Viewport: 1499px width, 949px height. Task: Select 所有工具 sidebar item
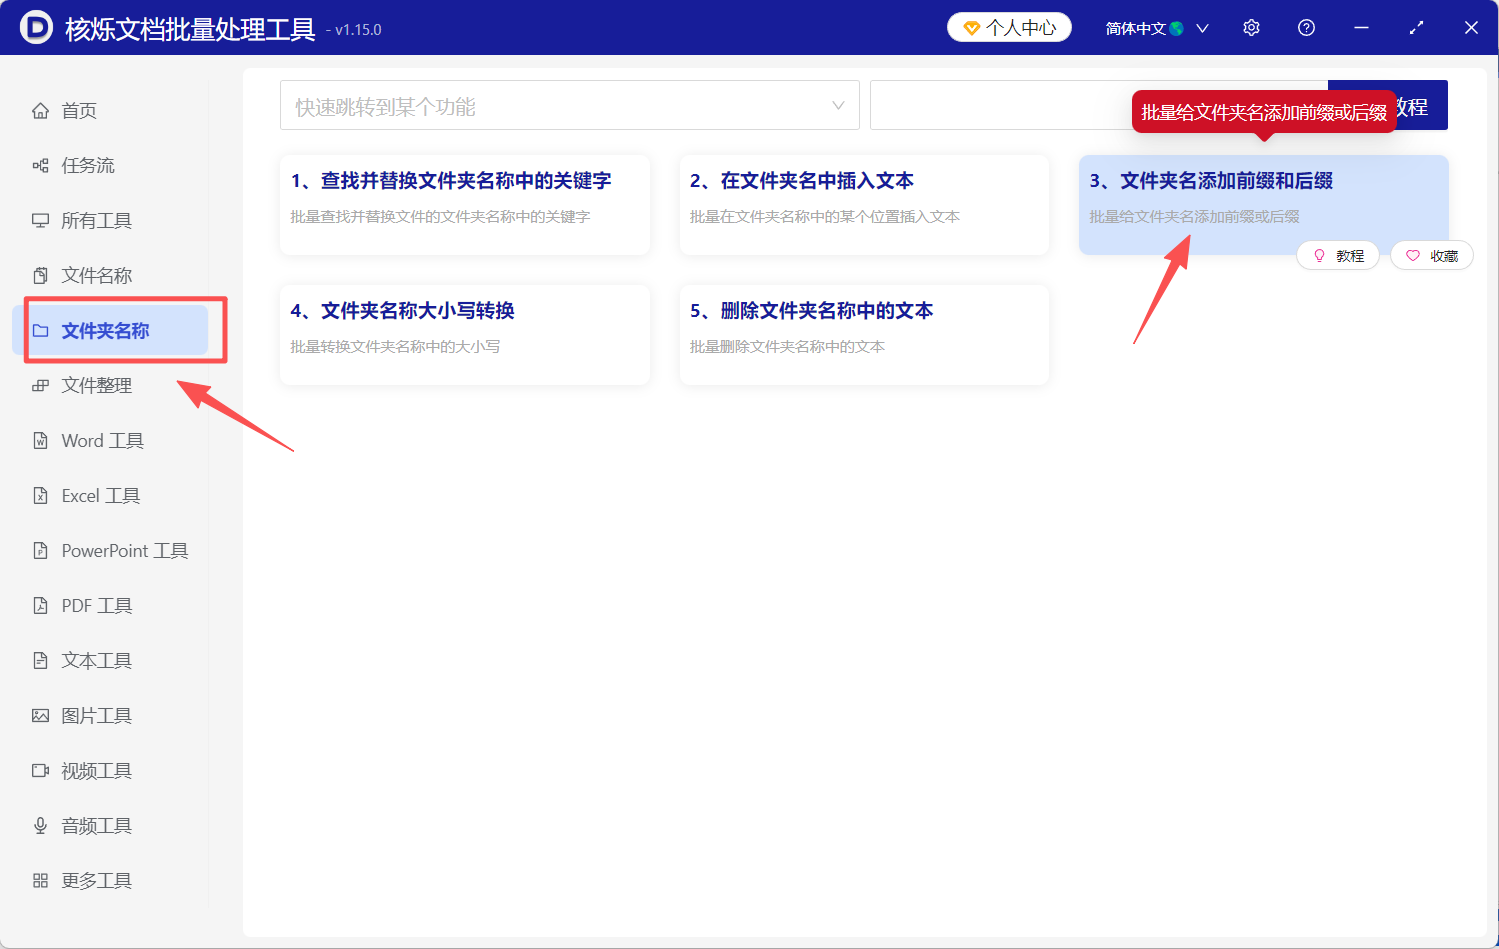110,220
